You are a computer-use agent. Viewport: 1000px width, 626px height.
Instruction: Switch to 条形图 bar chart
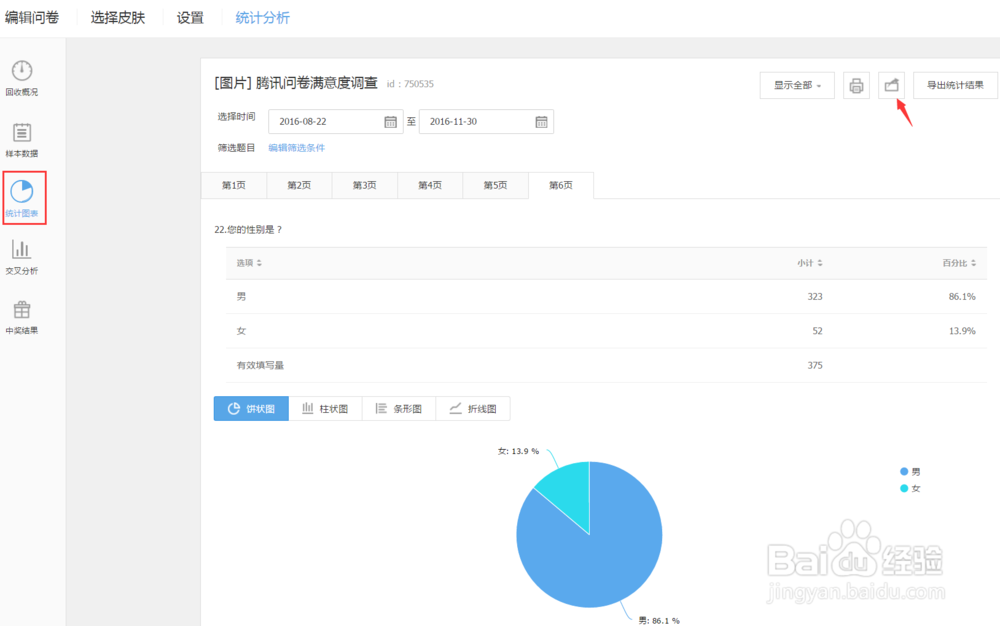coord(399,409)
